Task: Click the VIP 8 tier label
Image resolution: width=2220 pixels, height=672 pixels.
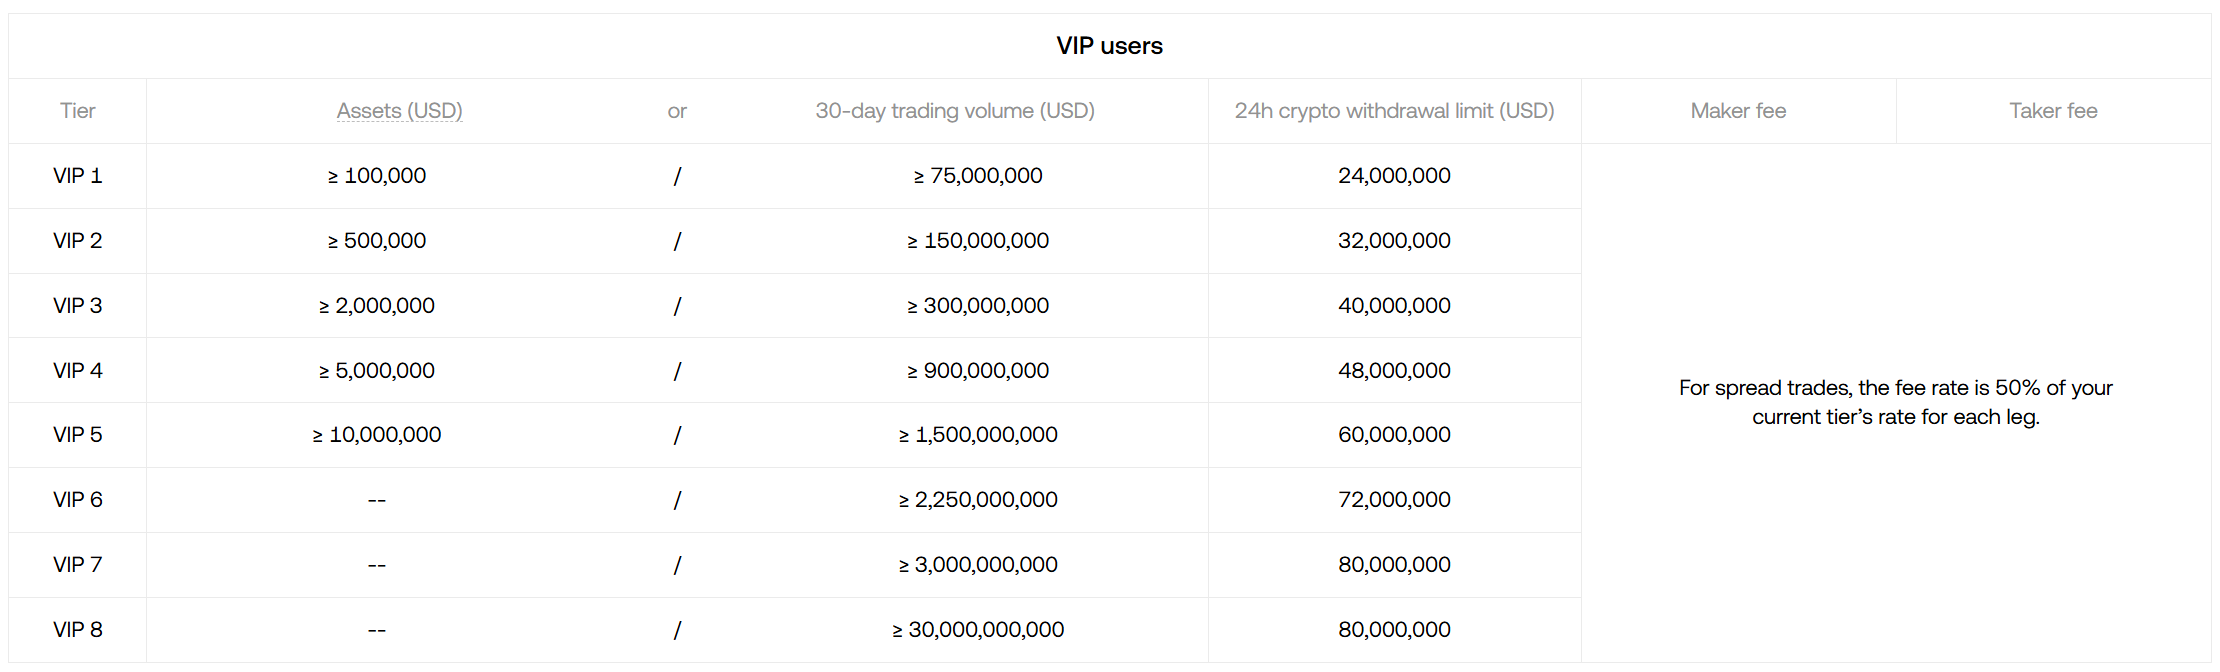Action: 77,630
